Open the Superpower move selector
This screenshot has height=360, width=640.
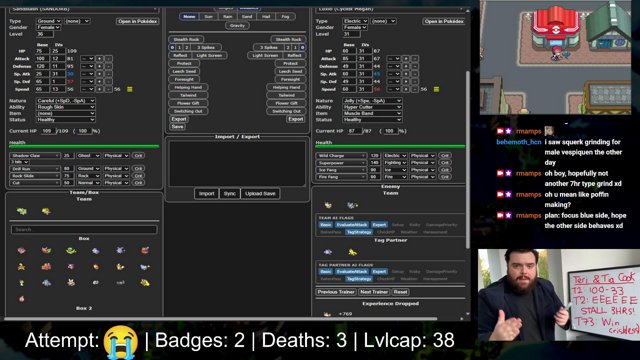pyautogui.click(x=341, y=163)
